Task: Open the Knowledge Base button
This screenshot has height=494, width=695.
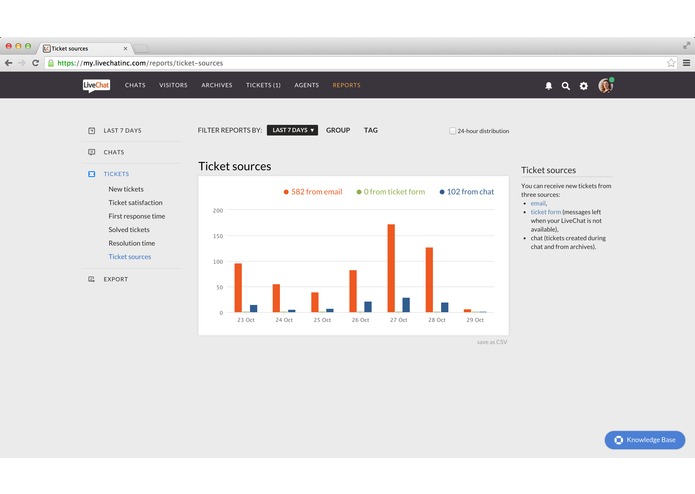Action: tap(645, 440)
